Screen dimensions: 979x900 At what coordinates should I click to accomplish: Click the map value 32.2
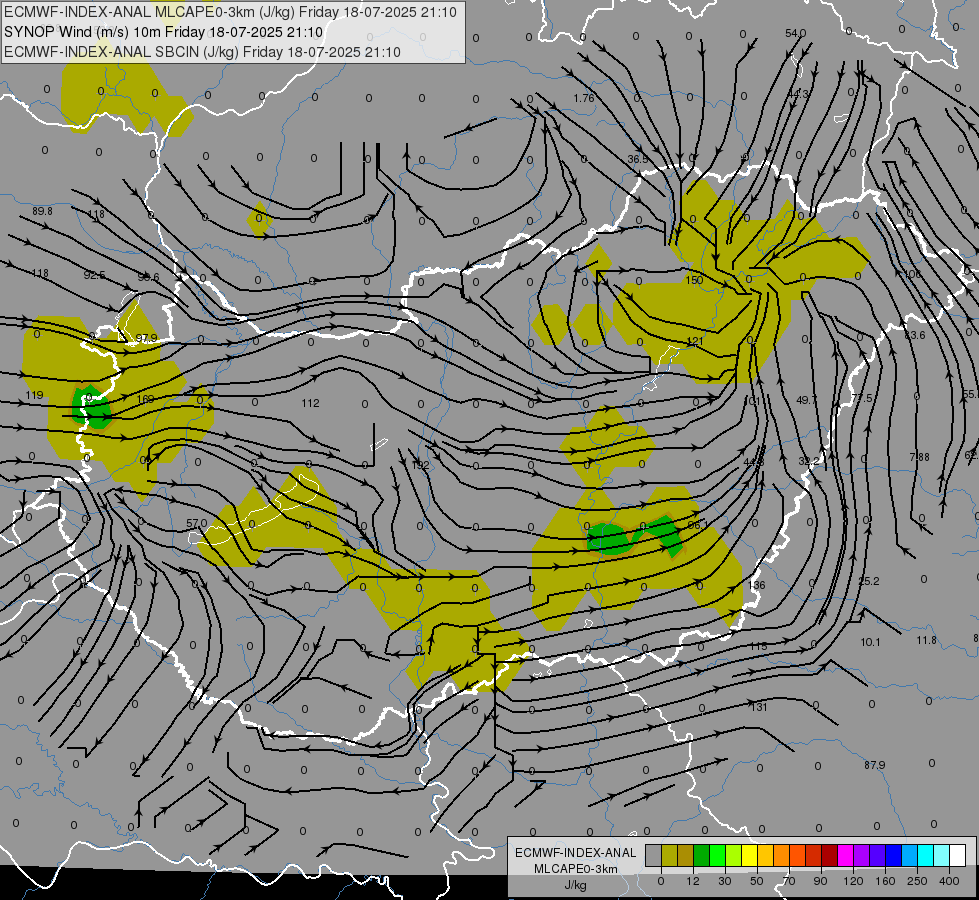[809, 461]
